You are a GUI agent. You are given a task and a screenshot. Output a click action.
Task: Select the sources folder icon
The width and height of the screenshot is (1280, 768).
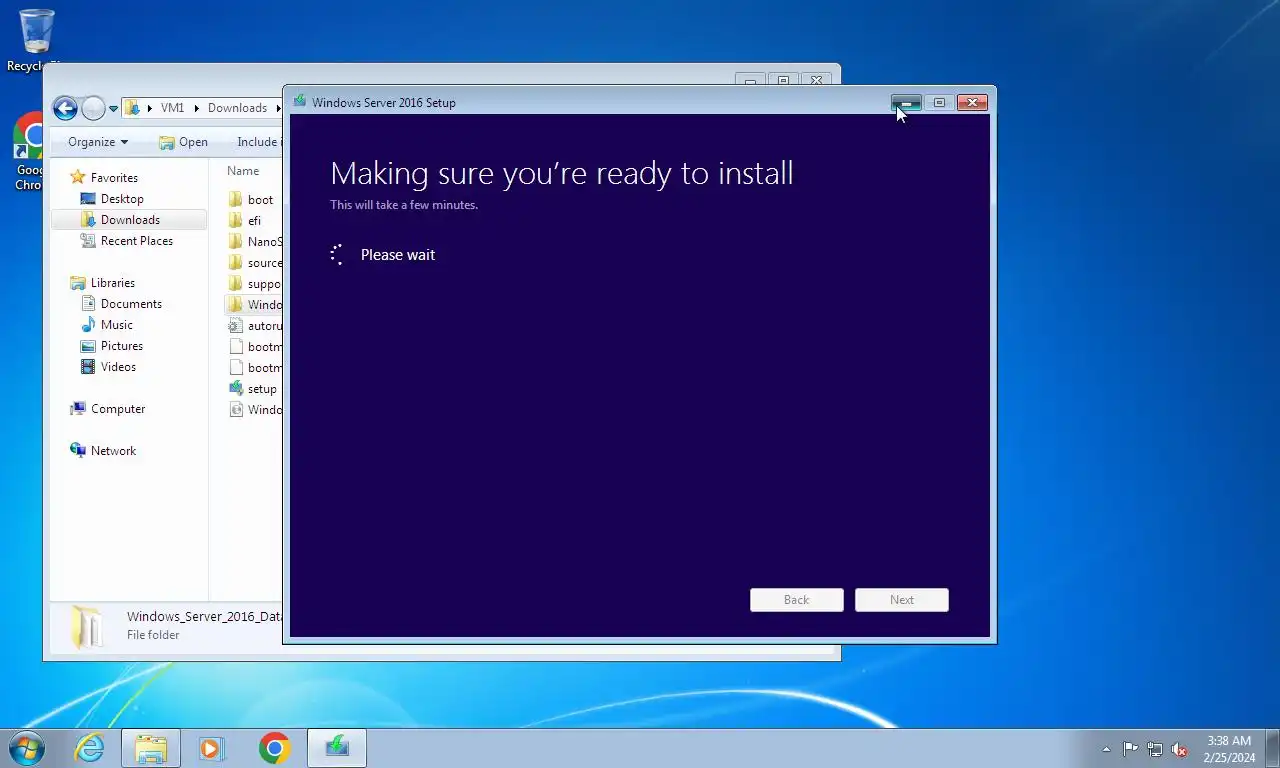pyautogui.click(x=236, y=263)
